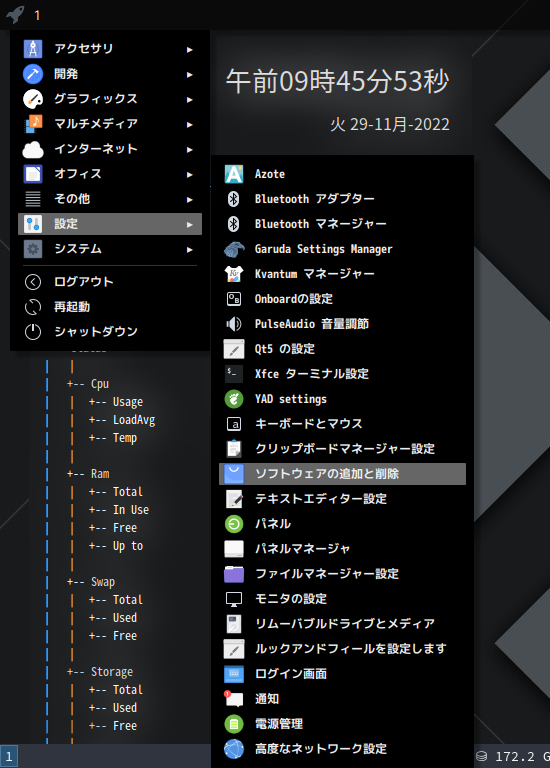Click the rocket launcher icon in the top bar

pyautogui.click(x=15, y=14)
